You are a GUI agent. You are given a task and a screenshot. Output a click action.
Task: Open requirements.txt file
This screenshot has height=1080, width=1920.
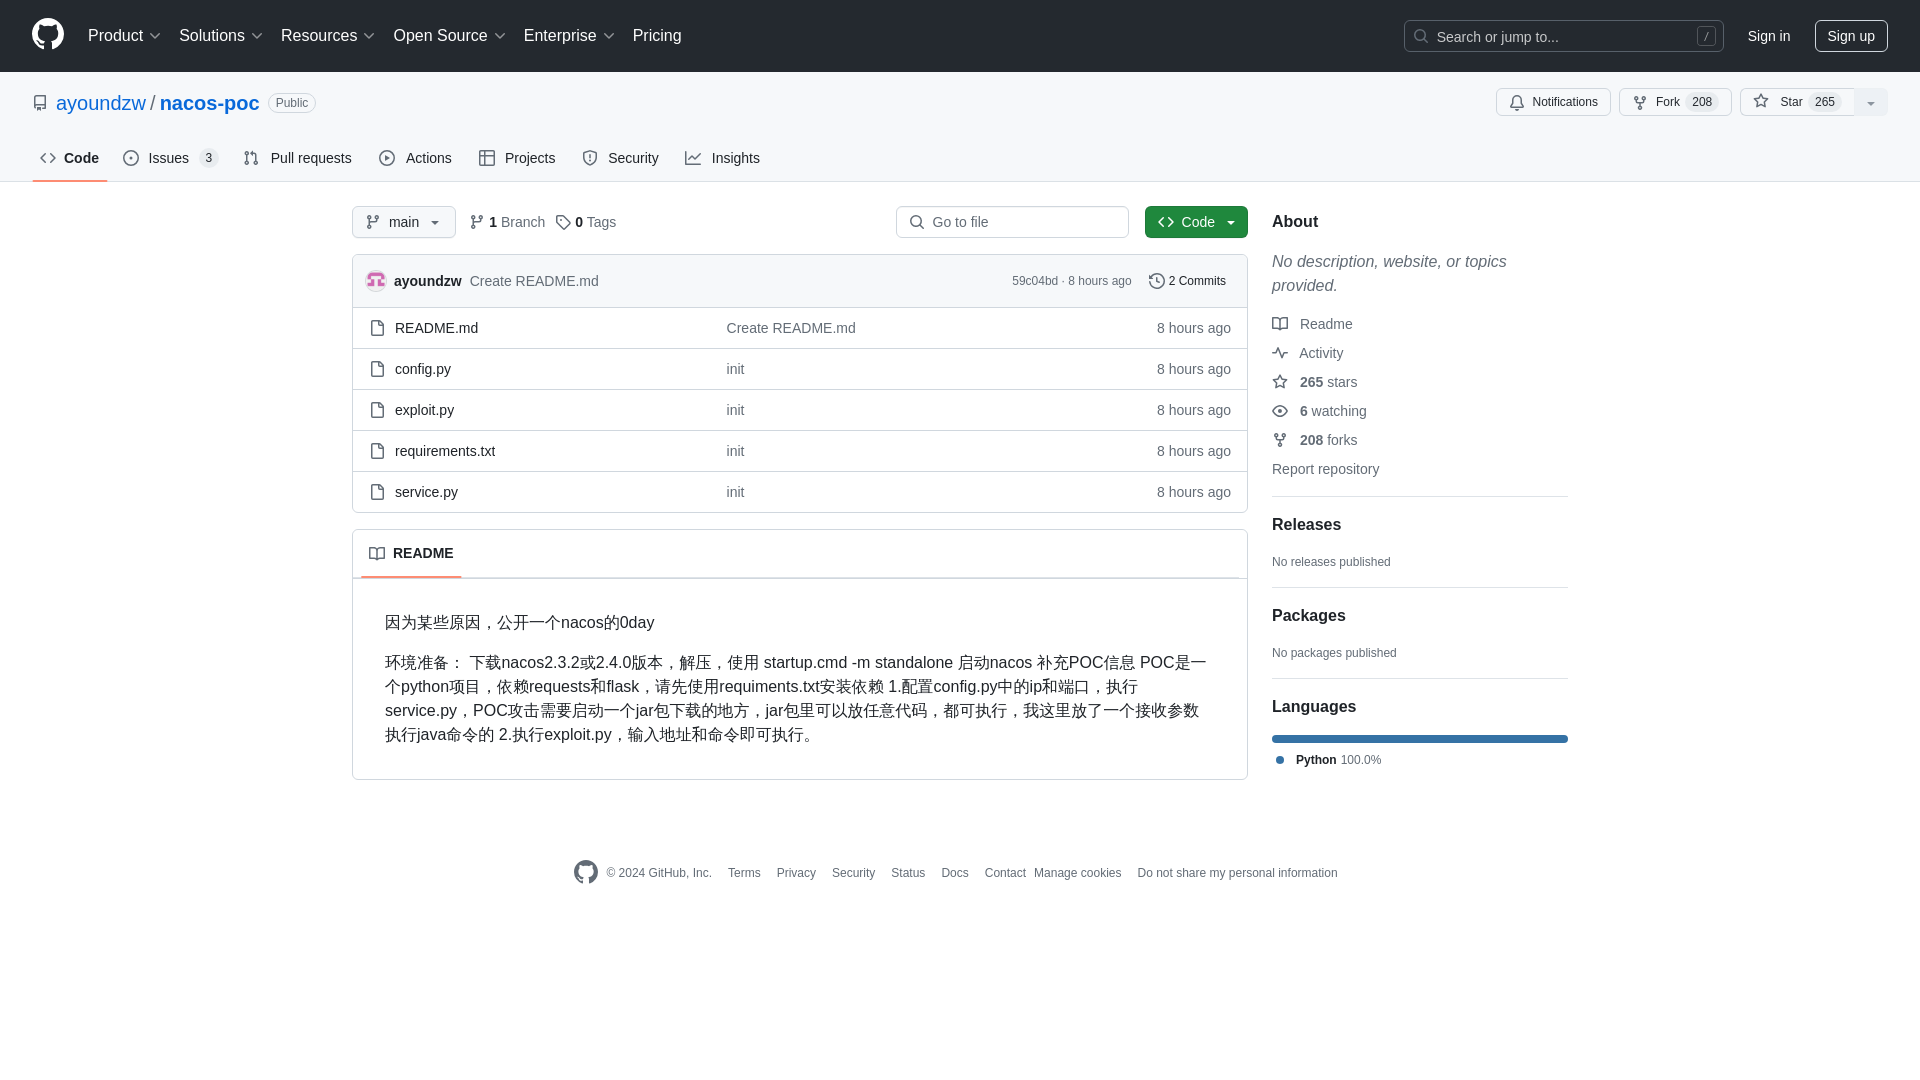(445, 451)
